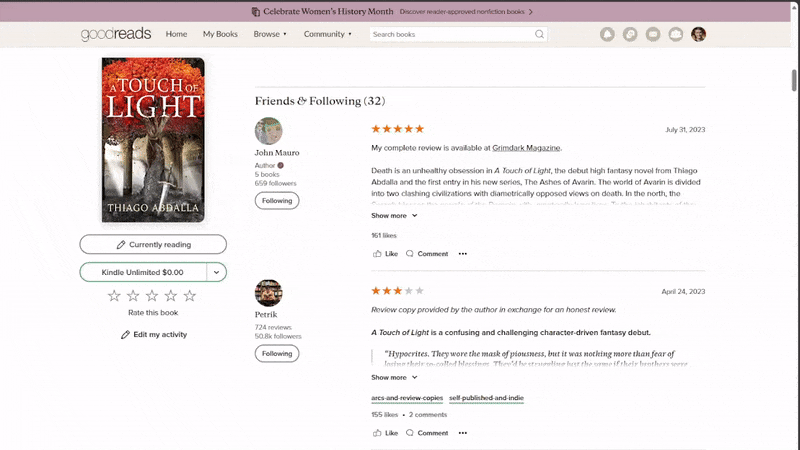Rate this book two stars
The image size is (800, 450).
(133, 295)
